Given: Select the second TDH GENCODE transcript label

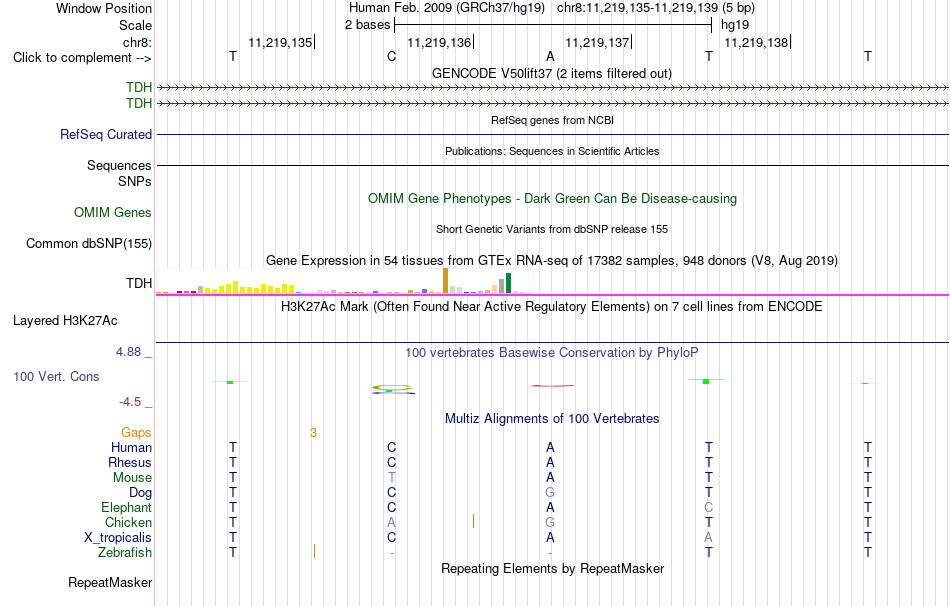Looking at the screenshot, I should coord(139,104).
